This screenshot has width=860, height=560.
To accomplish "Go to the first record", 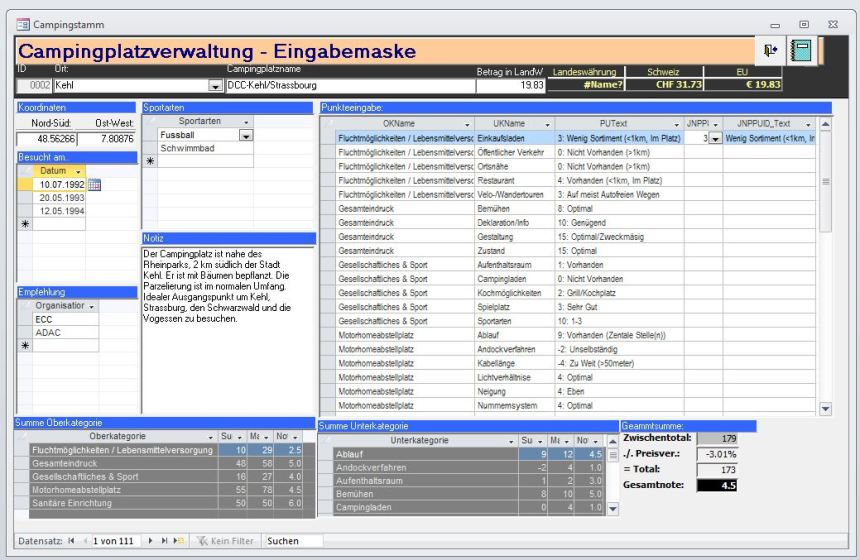I will [71, 540].
